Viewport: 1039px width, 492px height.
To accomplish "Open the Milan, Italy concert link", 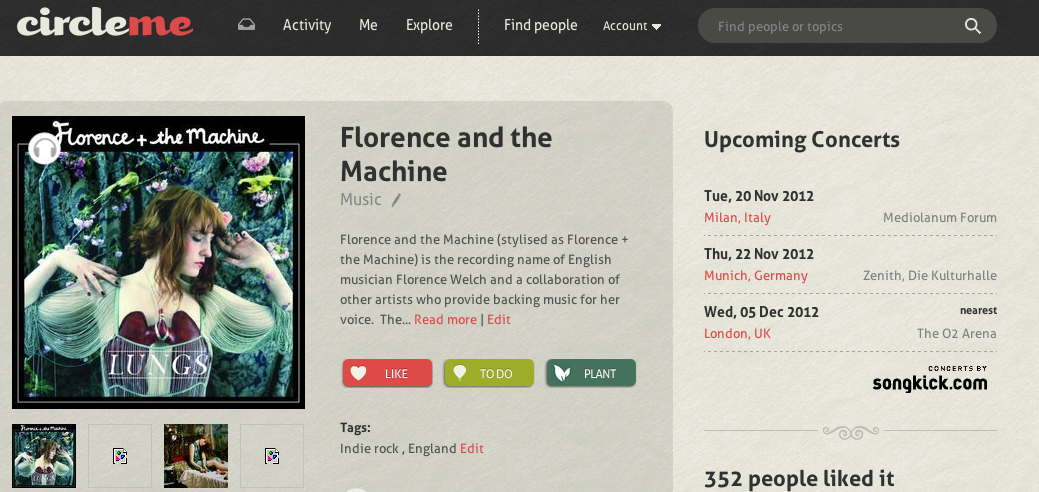I will point(737,218).
